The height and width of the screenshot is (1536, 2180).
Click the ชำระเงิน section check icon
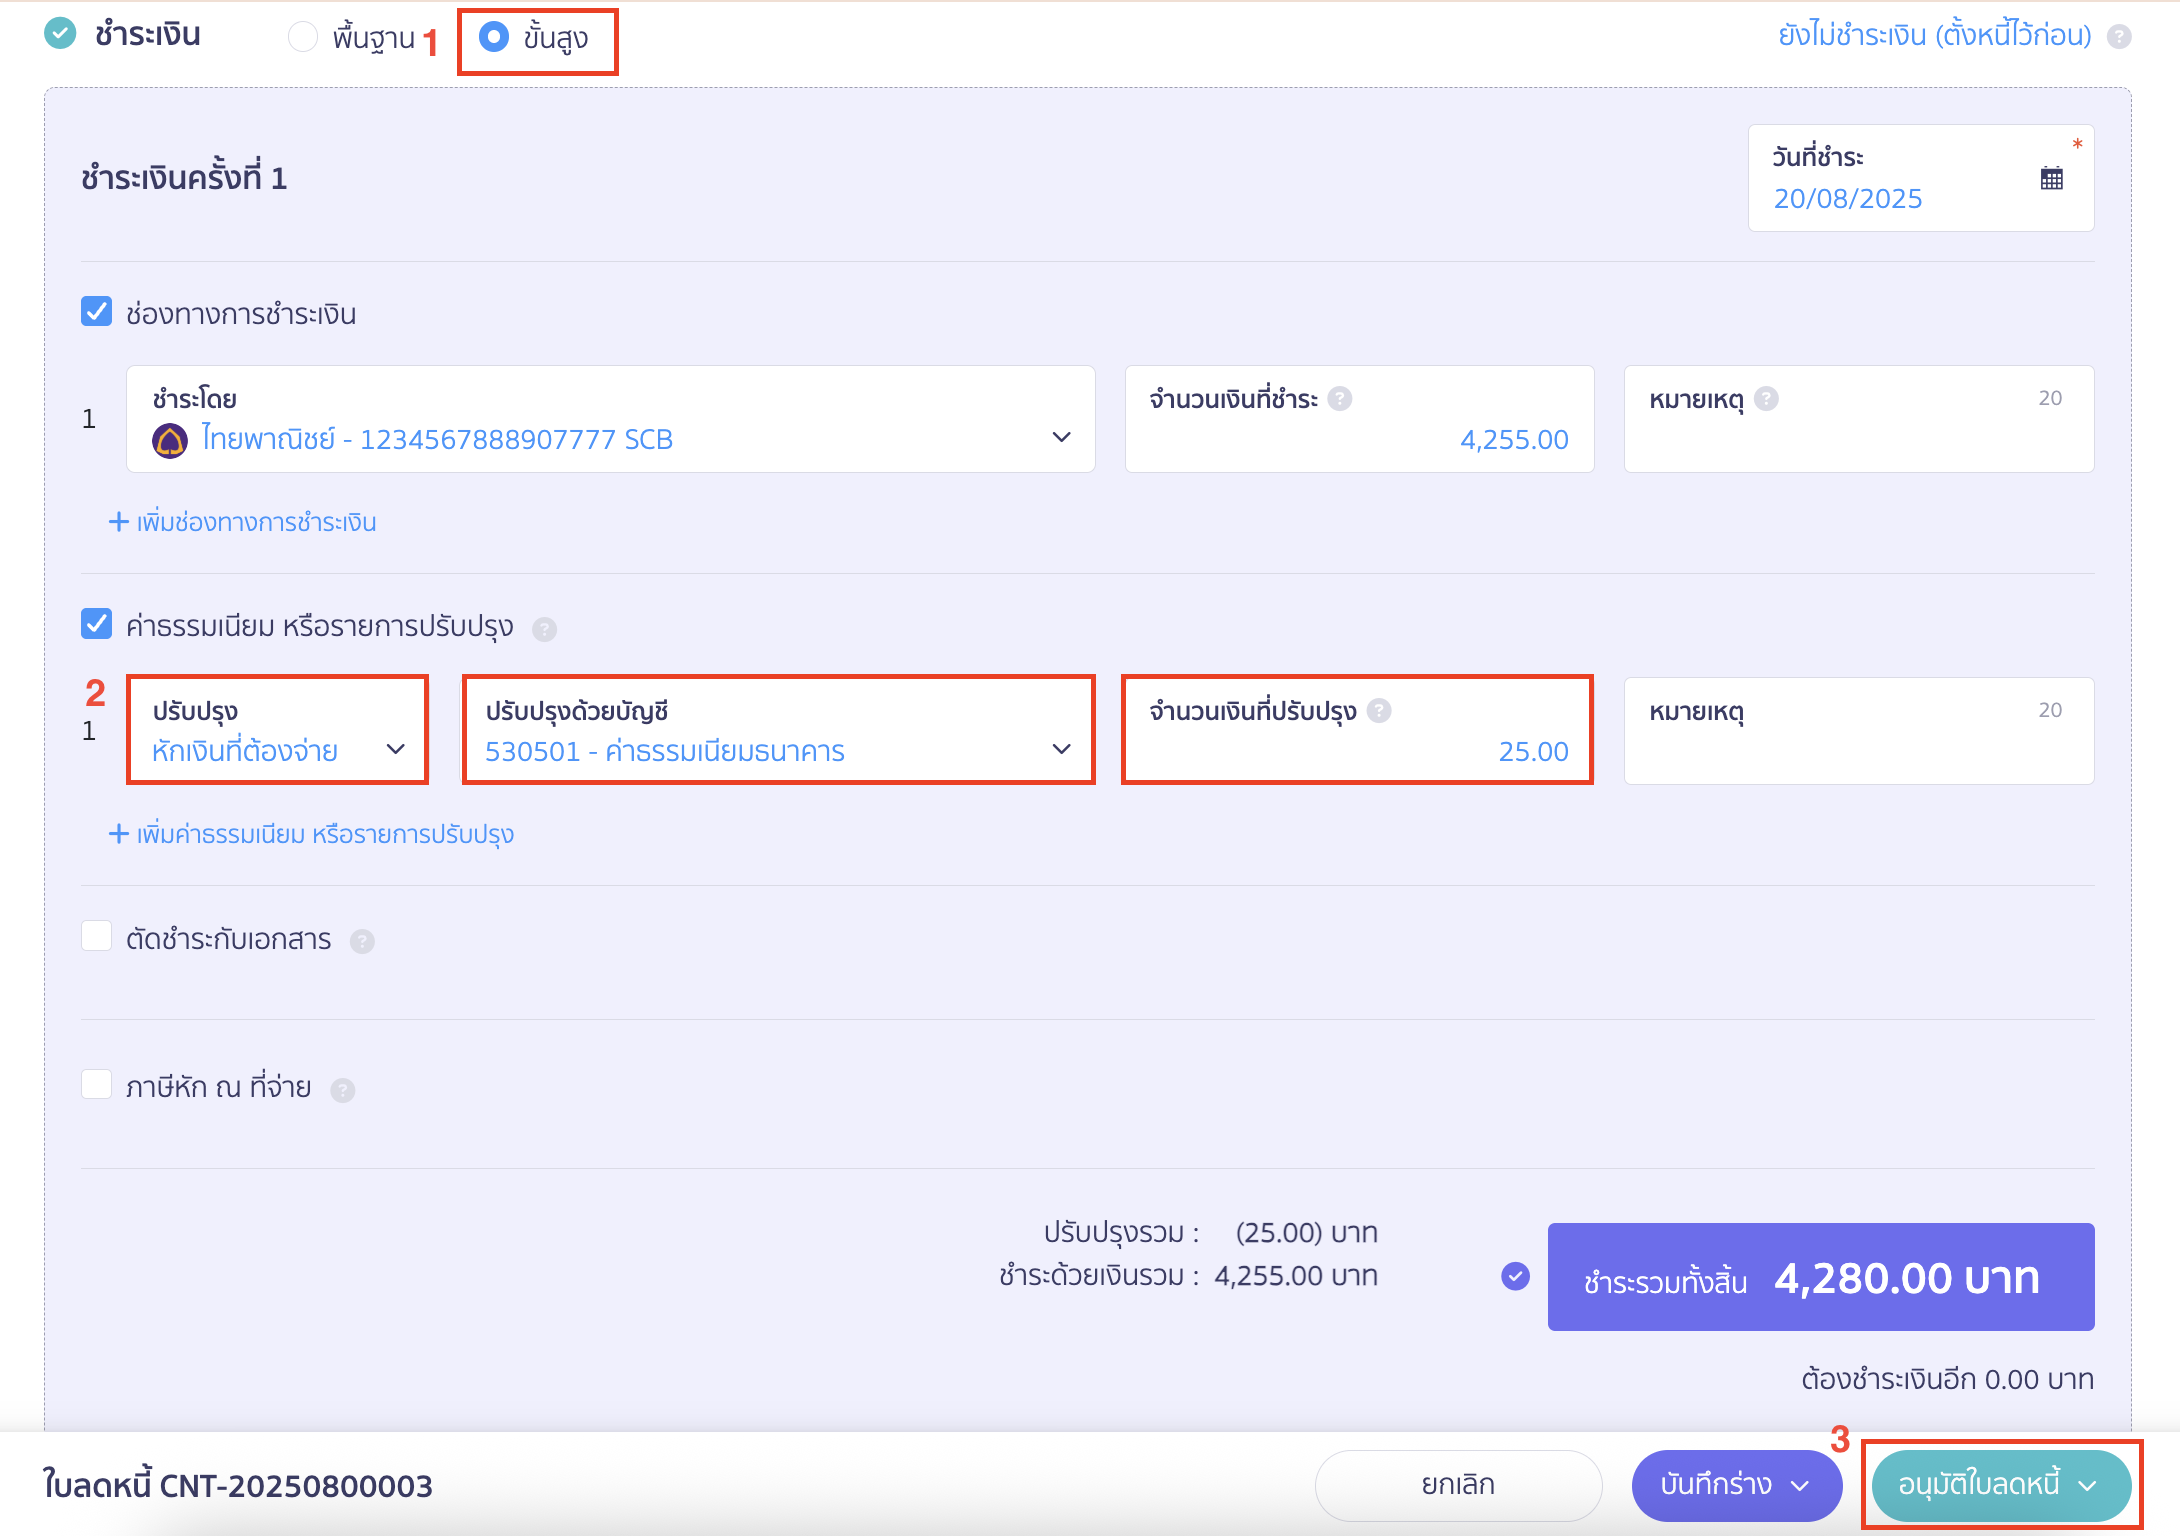[x=60, y=34]
